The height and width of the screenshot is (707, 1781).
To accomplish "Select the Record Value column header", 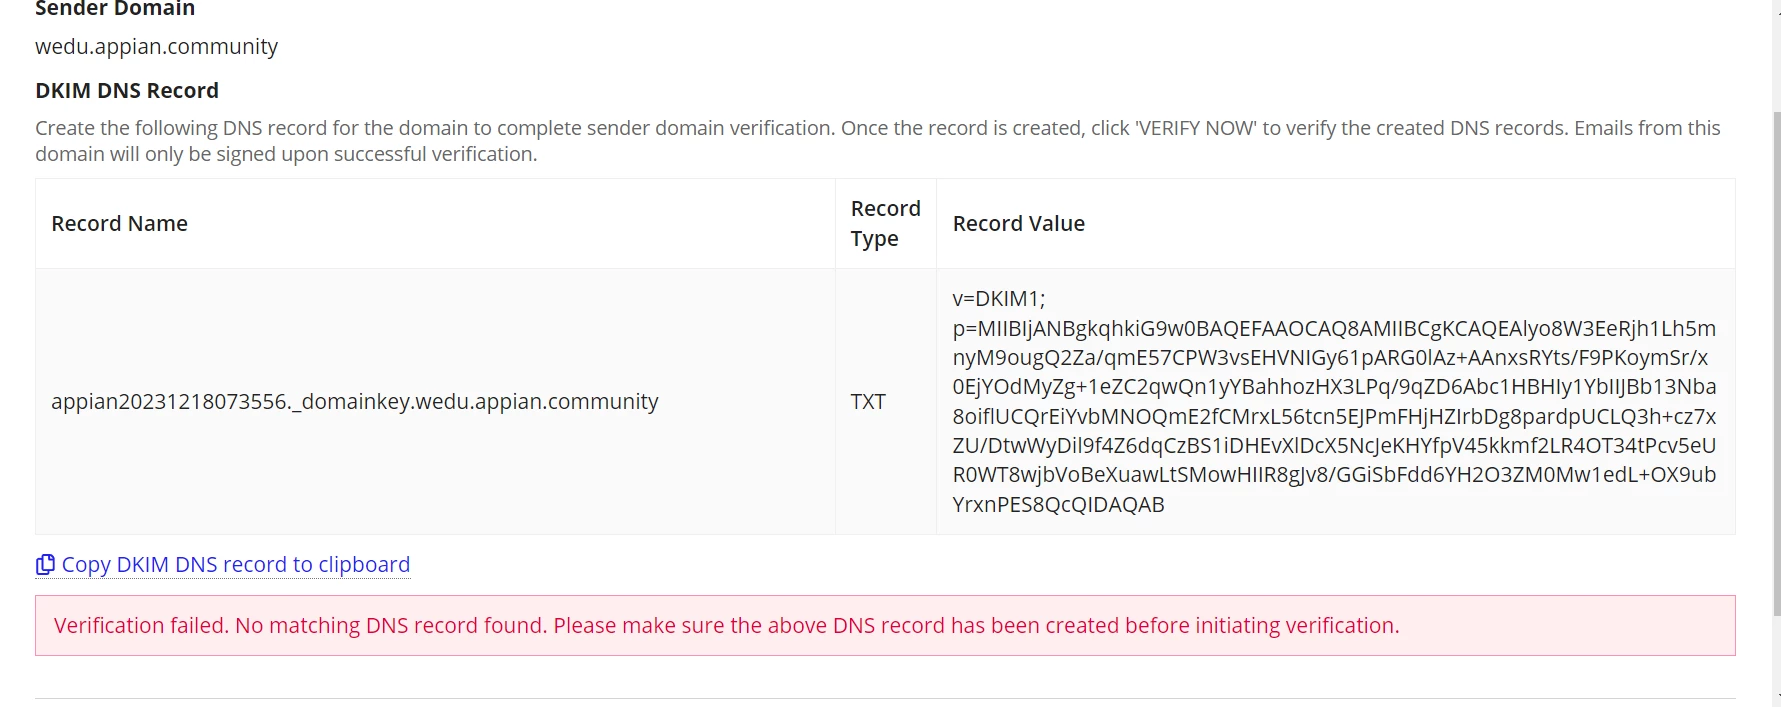I will [x=1018, y=224].
